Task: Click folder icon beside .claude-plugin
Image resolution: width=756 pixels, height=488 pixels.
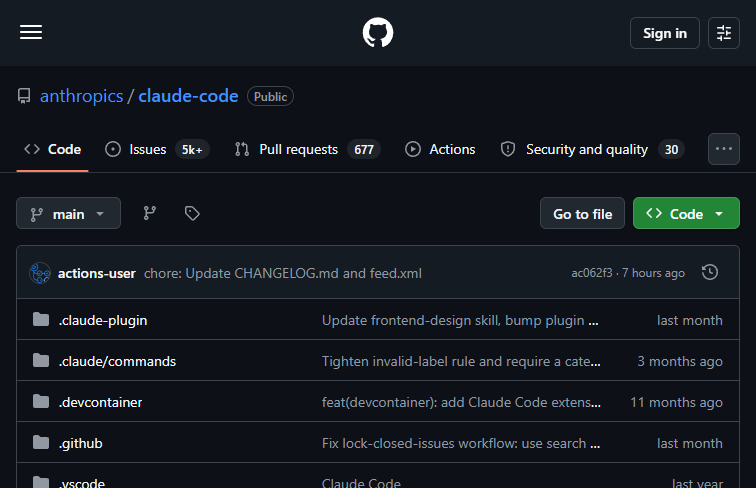Action: 41,319
